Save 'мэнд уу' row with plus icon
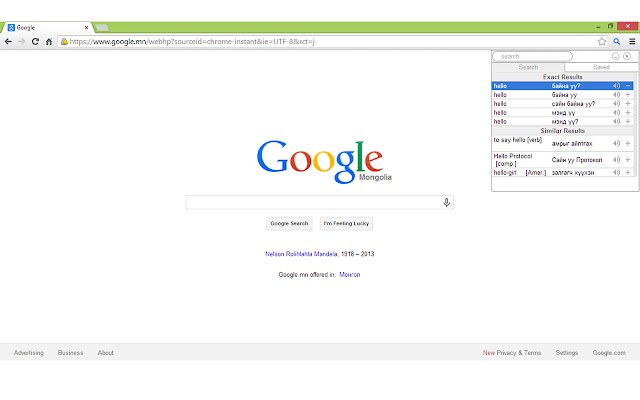This screenshot has height=400, width=640. pyautogui.click(x=628, y=113)
